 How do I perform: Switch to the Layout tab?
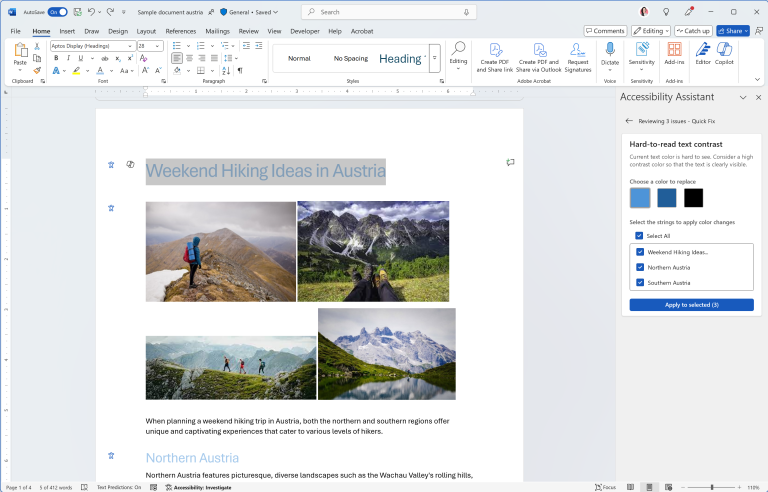pos(146,31)
